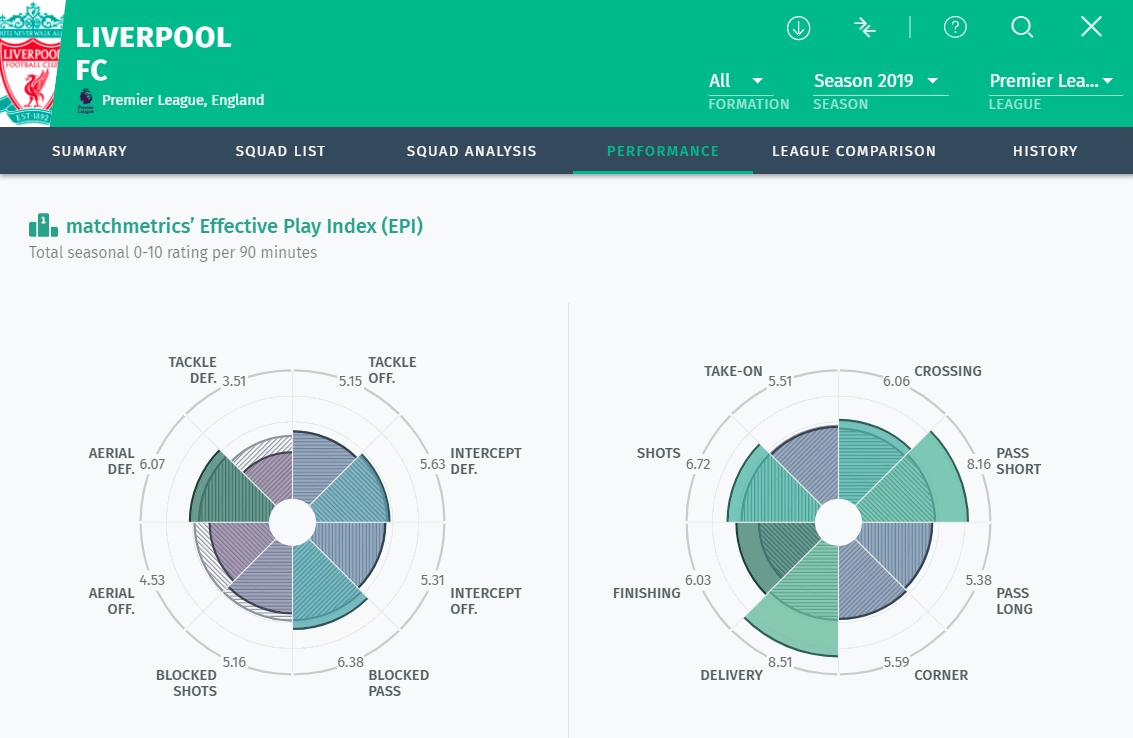This screenshot has width=1133, height=738.
Task: Click the 8.51 Delivery value
Action: (x=780, y=662)
